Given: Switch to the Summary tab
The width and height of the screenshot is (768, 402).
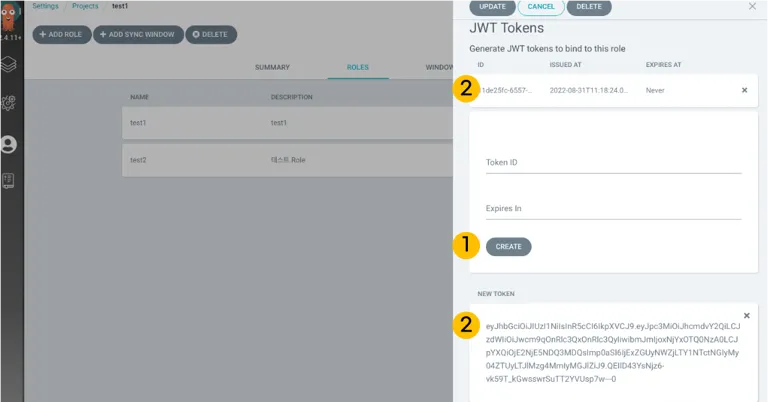Looking at the screenshot, I should (x=272, y=67).
